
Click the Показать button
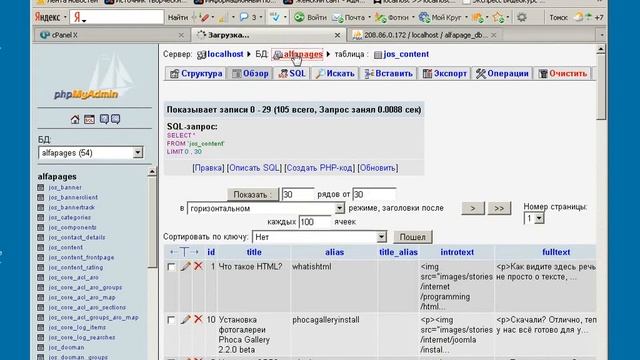coord(253,195)
